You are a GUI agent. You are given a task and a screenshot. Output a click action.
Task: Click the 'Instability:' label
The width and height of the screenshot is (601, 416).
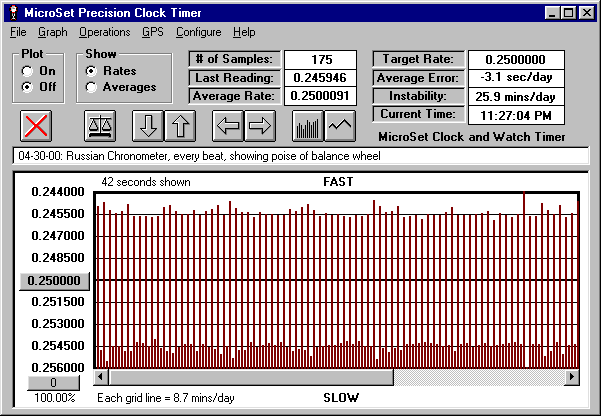tap(418, 96)
